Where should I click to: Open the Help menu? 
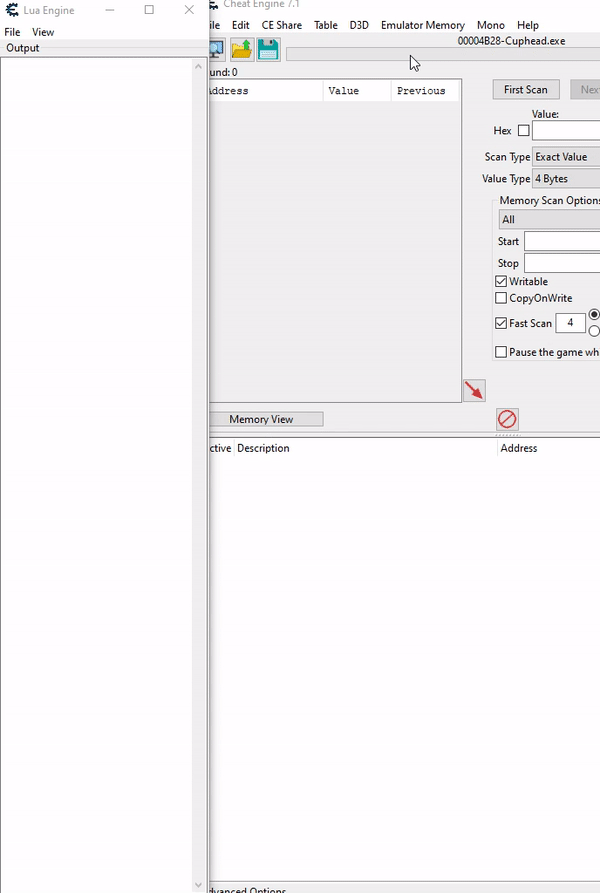coord(528,25)
